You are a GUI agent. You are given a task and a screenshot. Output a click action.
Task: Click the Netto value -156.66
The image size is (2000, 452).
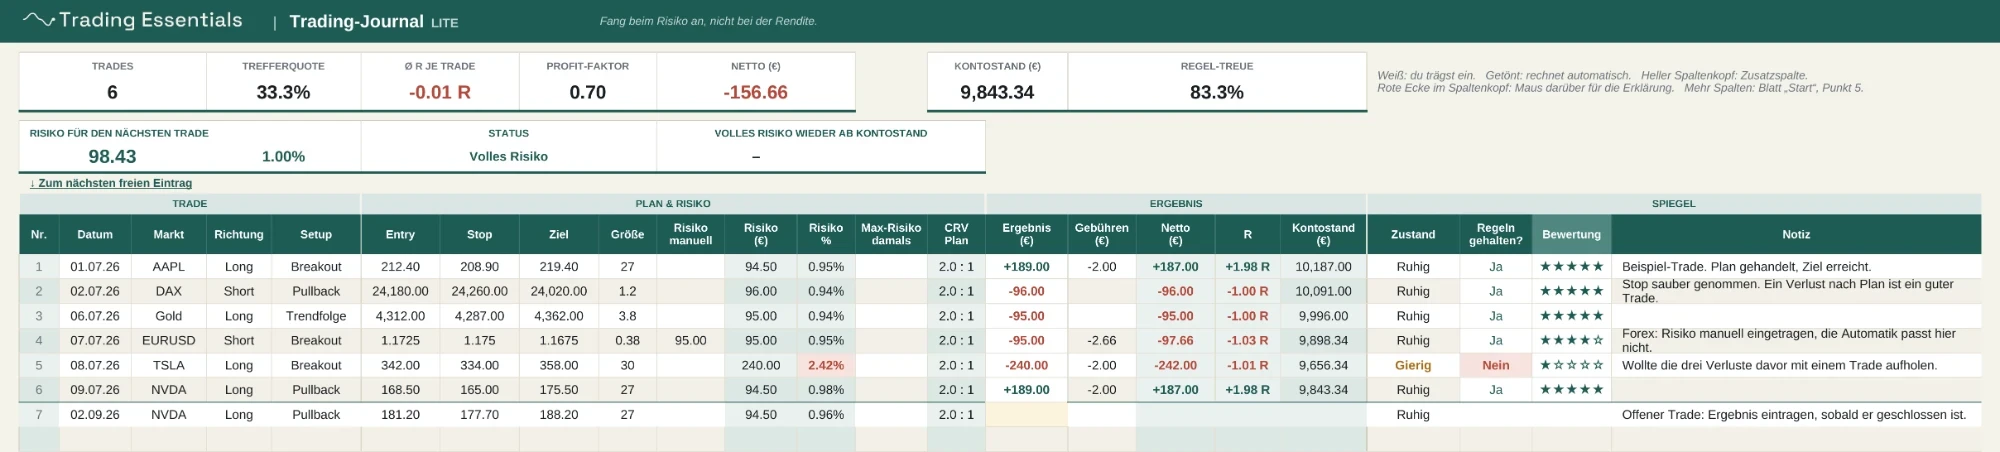755,92
